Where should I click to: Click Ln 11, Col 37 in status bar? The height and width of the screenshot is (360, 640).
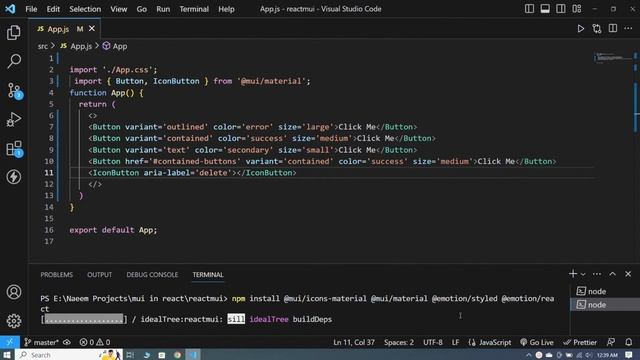pyautogui.click(x=353, y=342)
